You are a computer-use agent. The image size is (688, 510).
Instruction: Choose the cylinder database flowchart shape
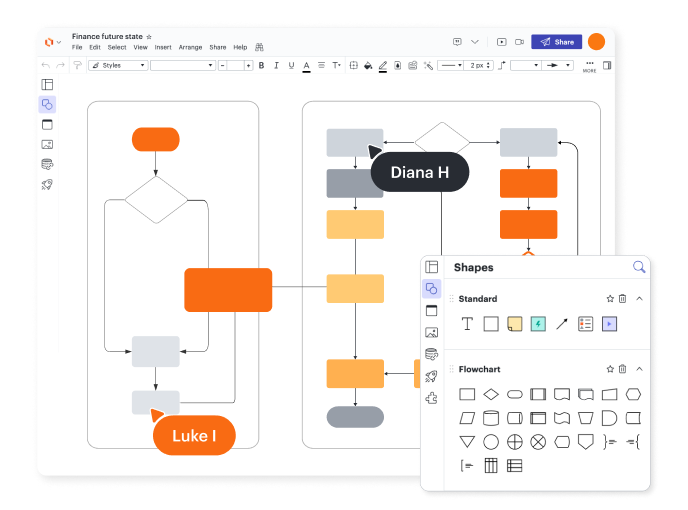490,418
